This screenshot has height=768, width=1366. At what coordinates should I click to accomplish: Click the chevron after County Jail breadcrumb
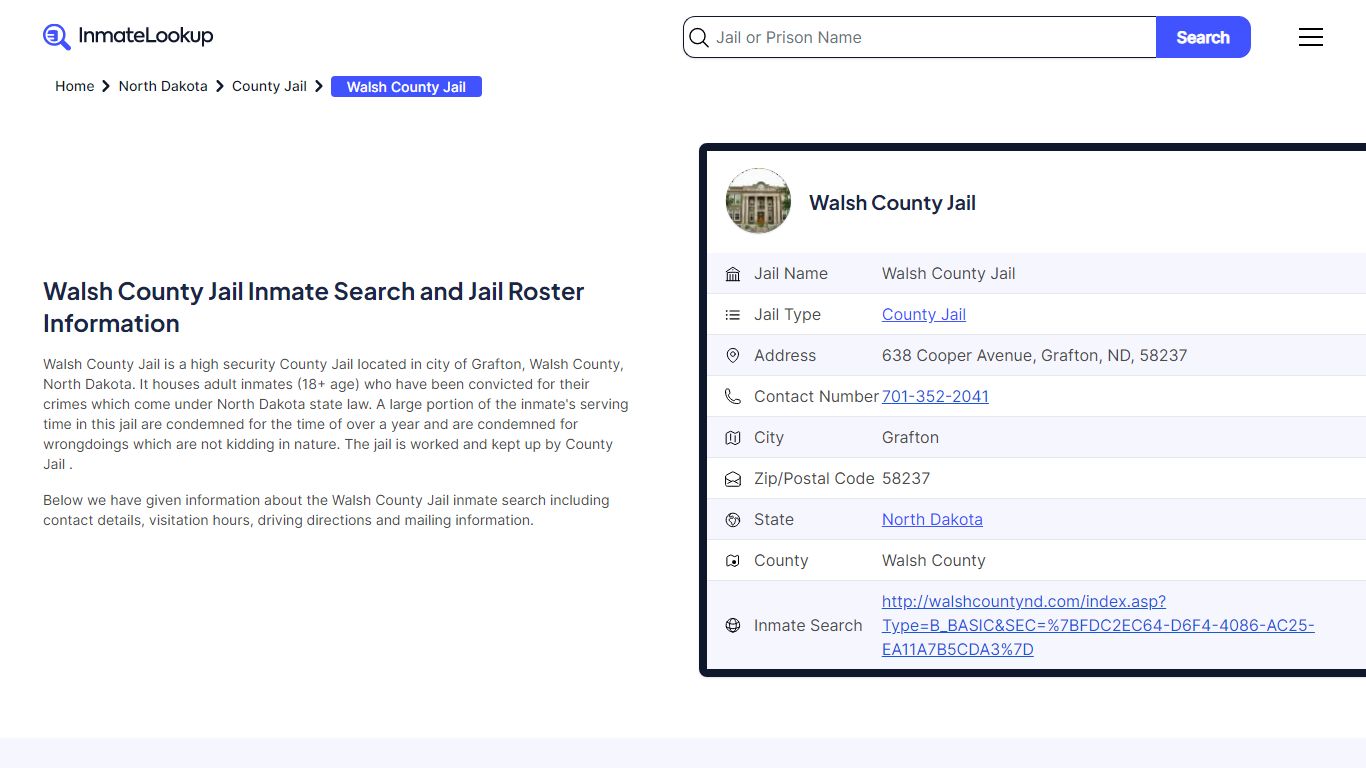click(x=319, y=87)
